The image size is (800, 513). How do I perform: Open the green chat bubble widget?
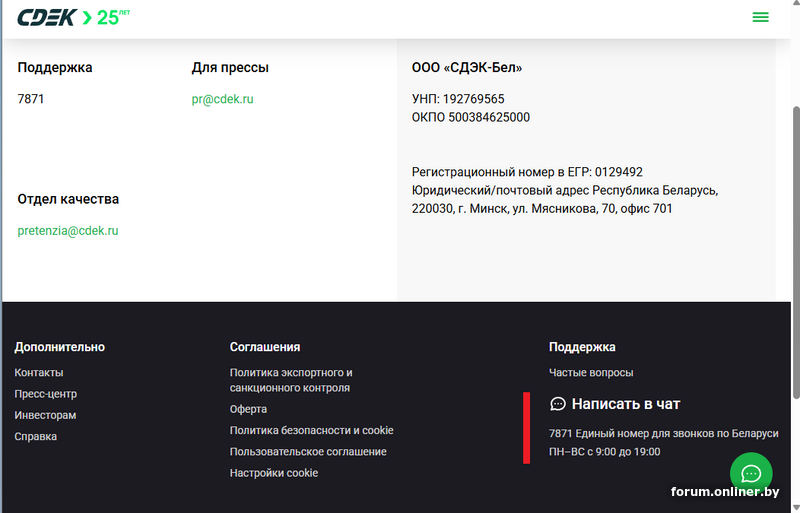[x=752, y=473]
